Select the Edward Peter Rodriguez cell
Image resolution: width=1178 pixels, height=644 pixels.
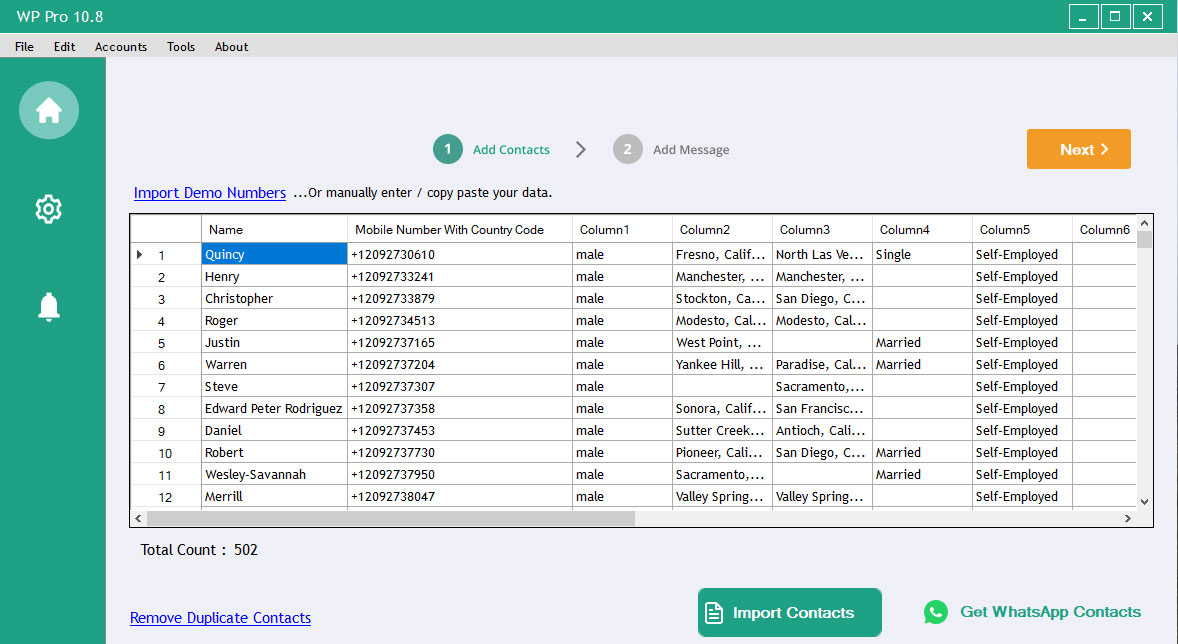point(274,409)
